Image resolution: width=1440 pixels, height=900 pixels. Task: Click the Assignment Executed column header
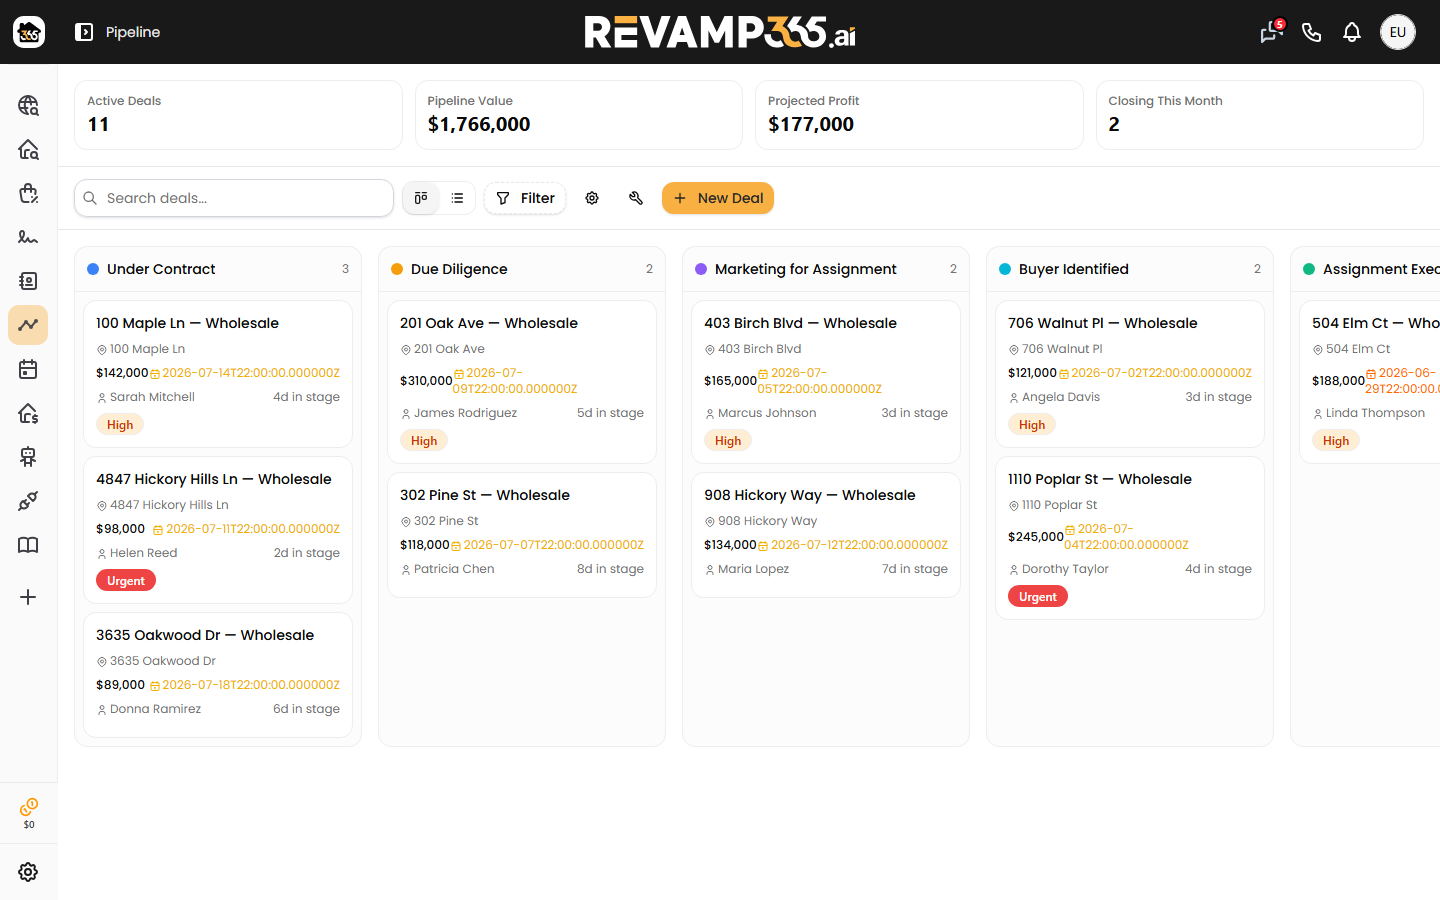coord(1366,269)
